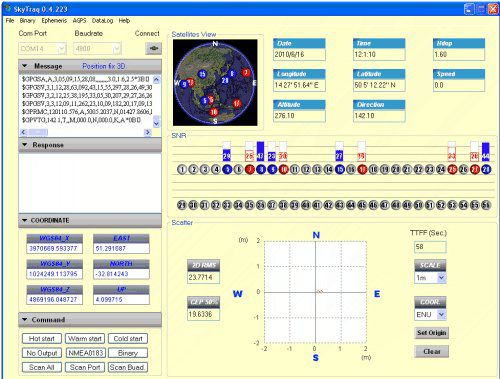Image resolution: width=500 pixels, height=379 pixels.
Task: Click satellite number 29 circle in lower row
Action: pyautogui.click(x=182, y=205)
